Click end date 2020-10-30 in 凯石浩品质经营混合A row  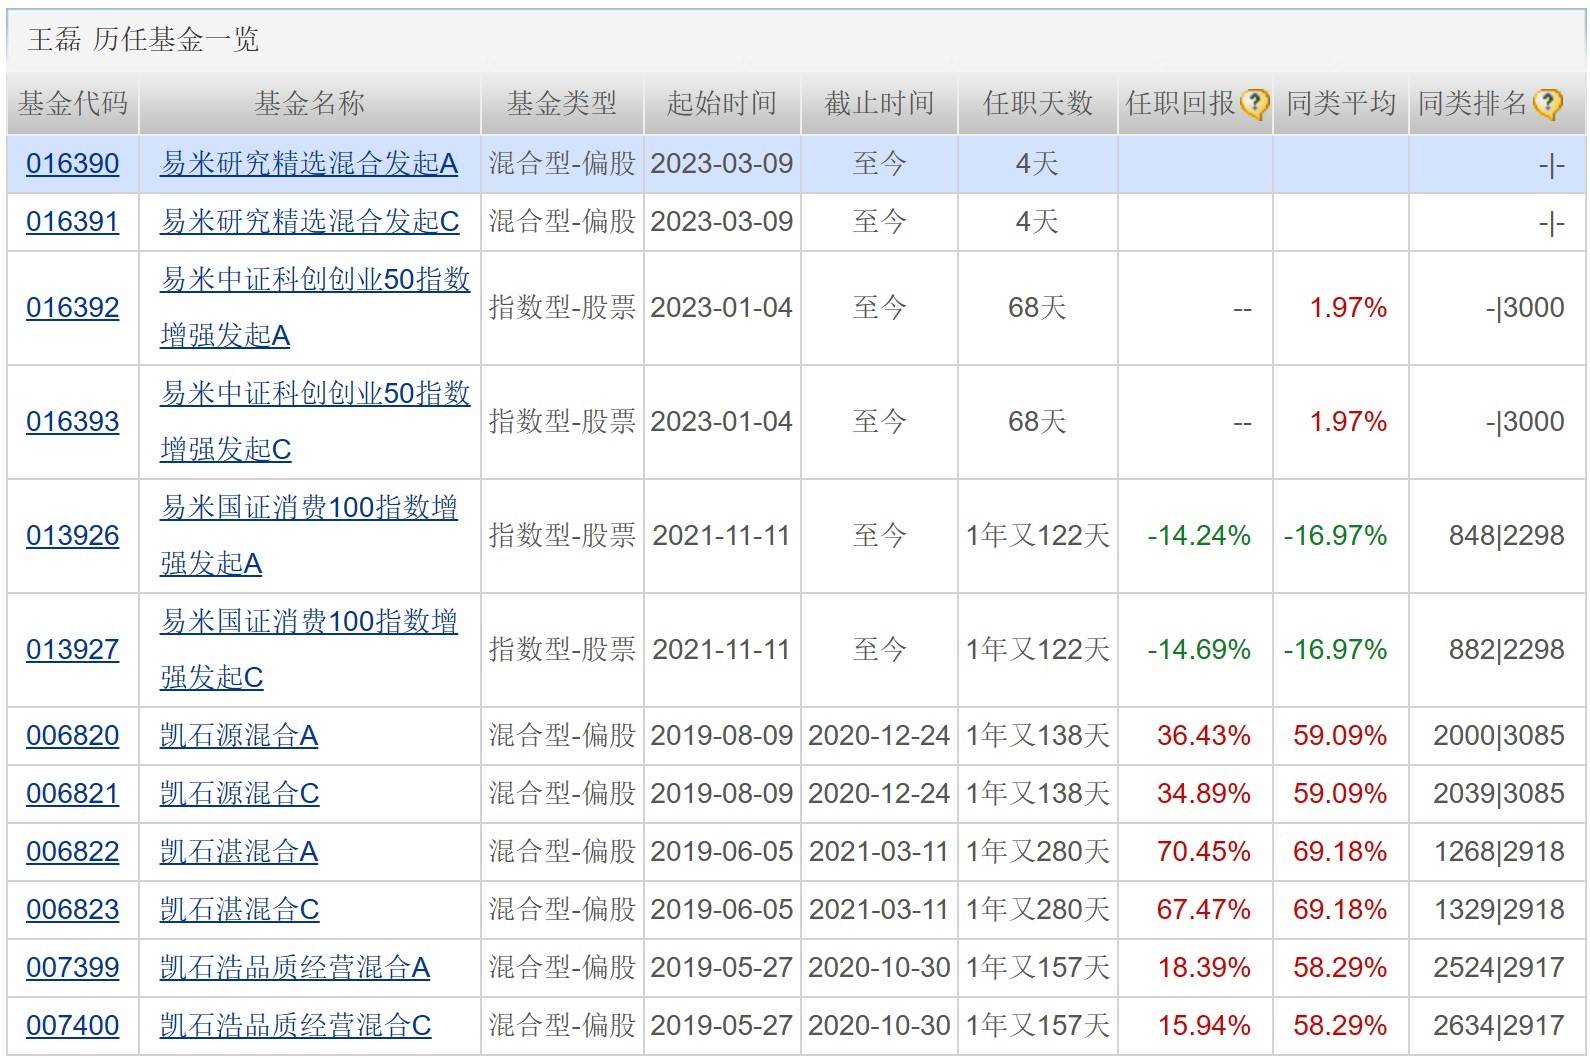879,968
